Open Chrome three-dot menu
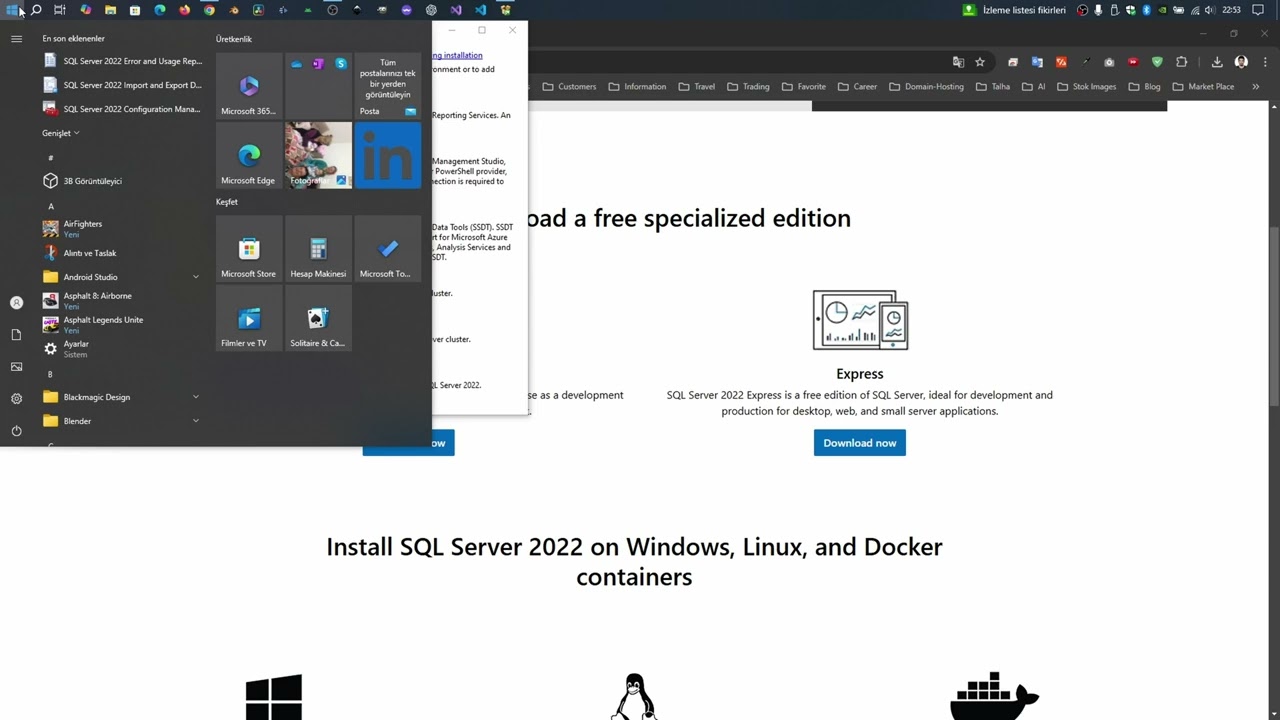The width and height of the screenshot is (1280, 720). [x=1264, y=62]
